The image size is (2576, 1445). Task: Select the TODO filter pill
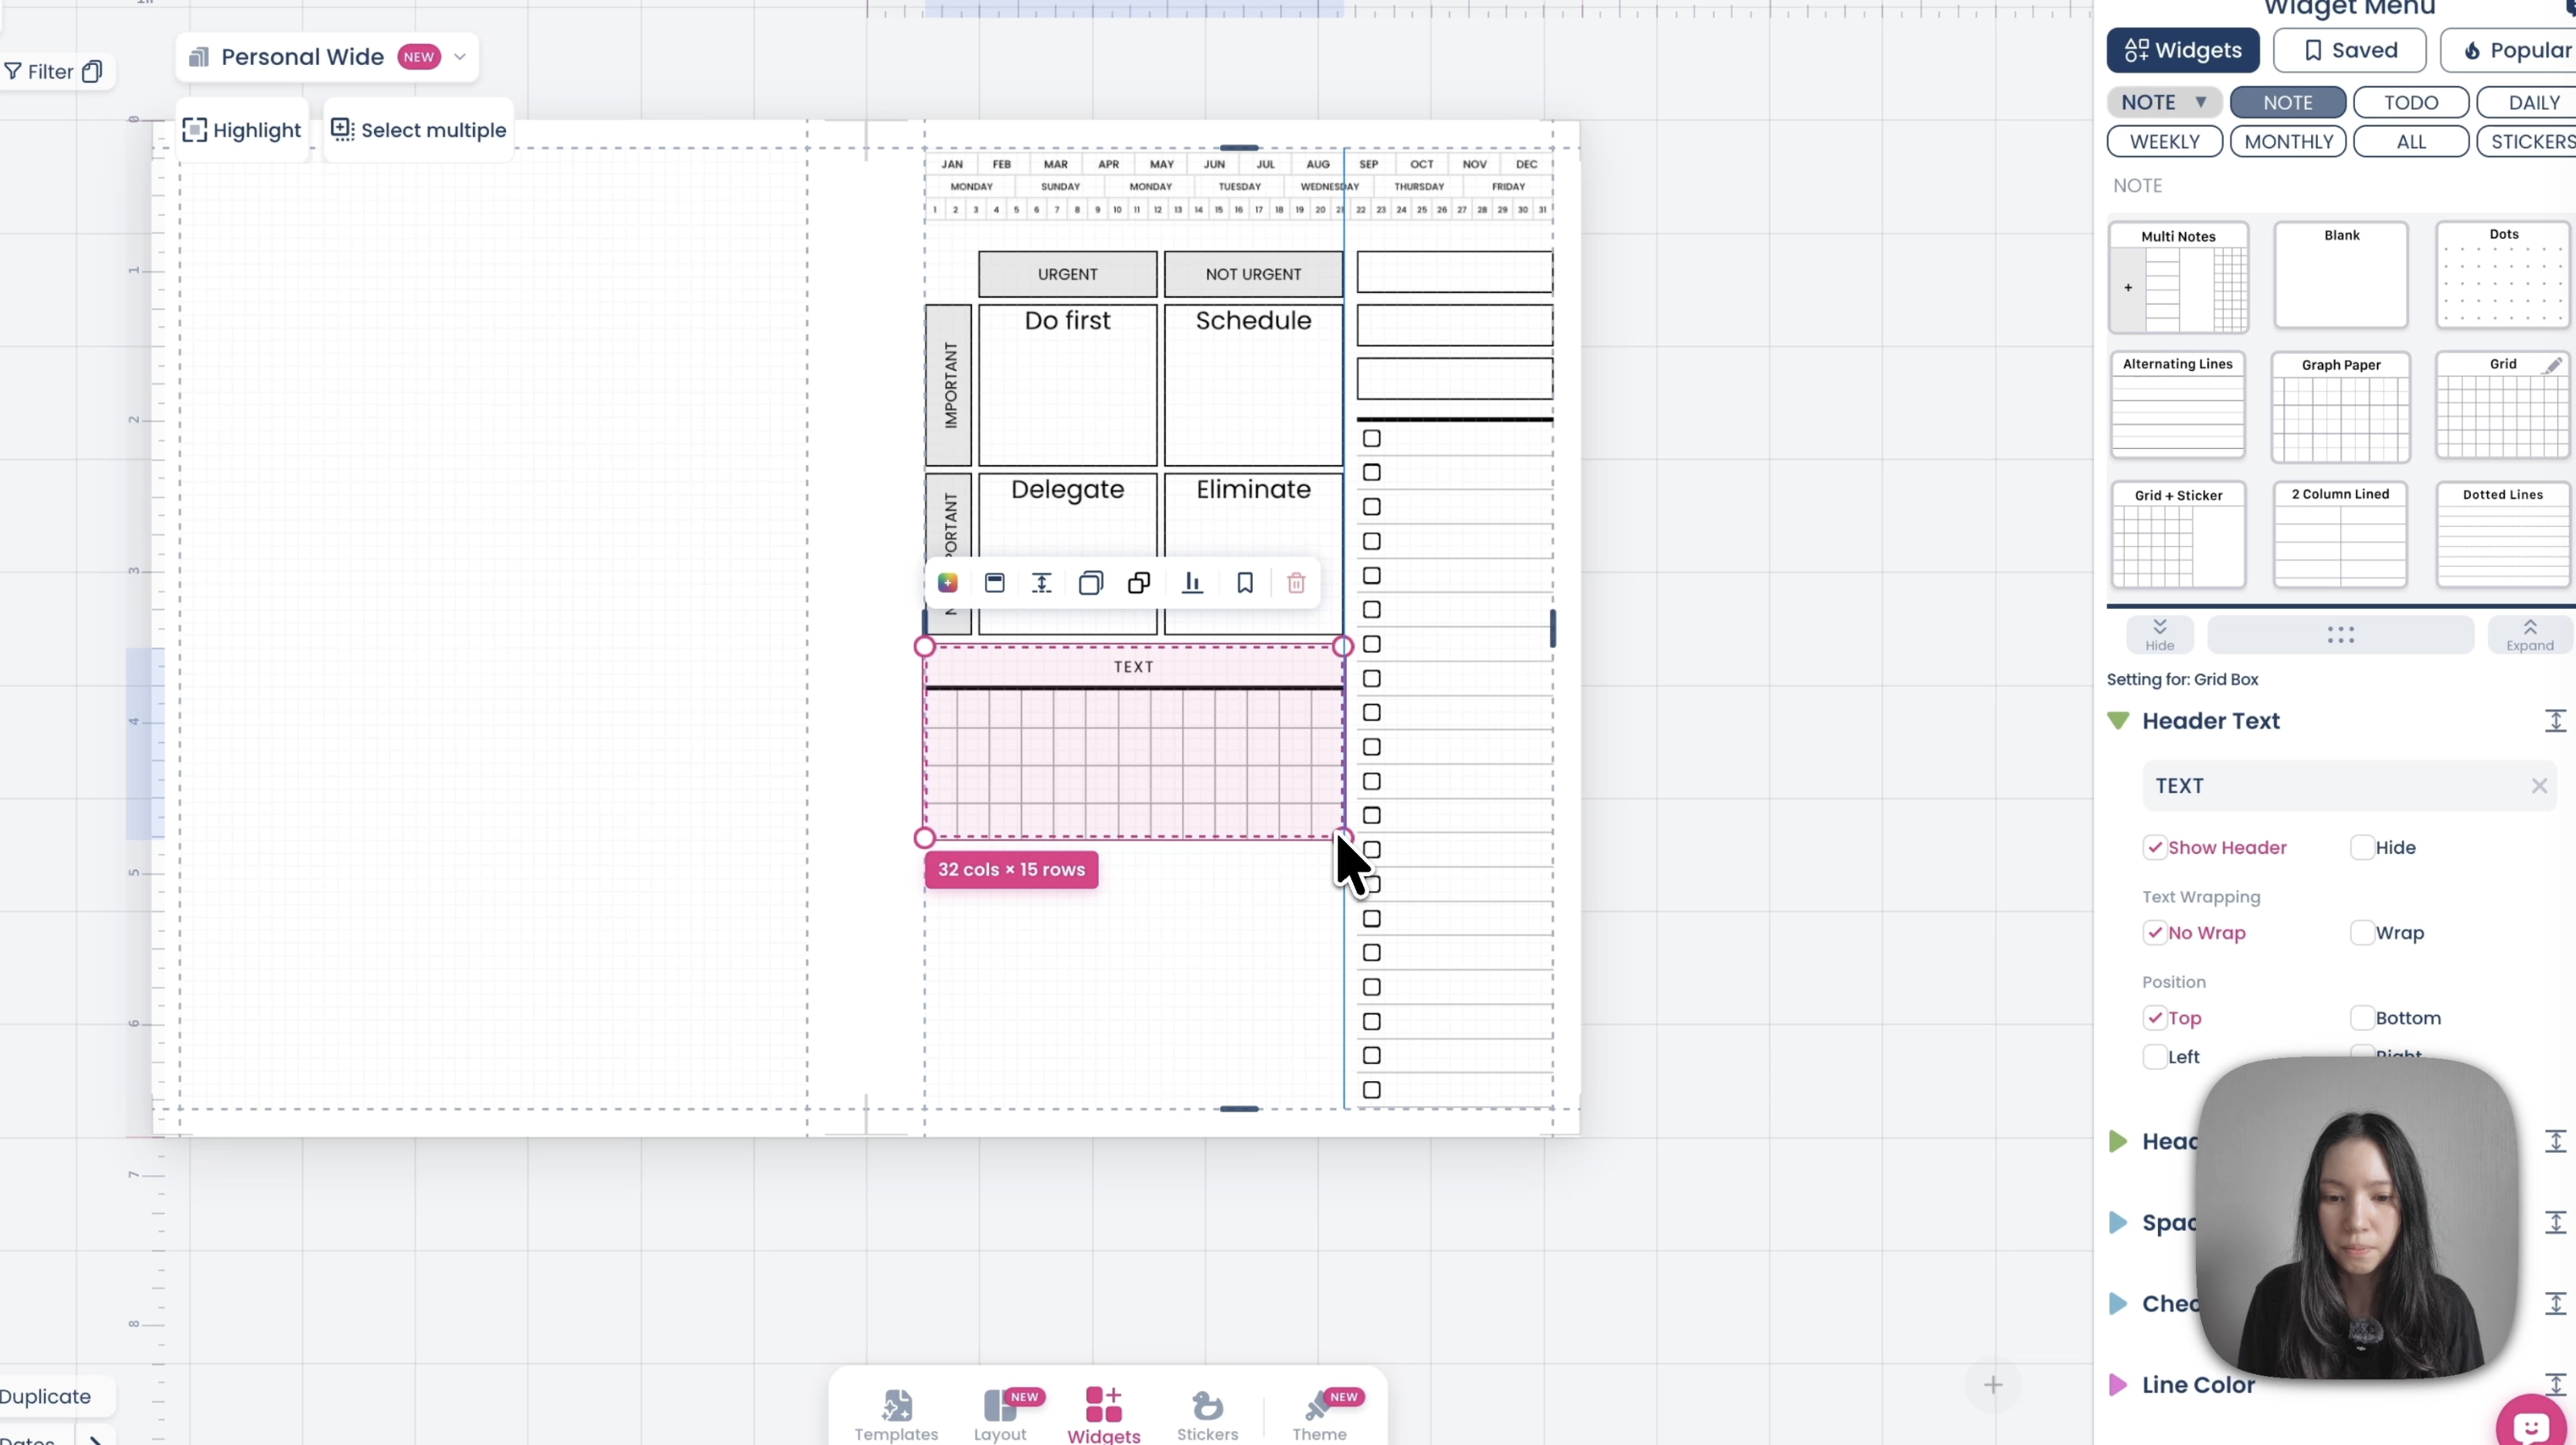(2411, 102)
